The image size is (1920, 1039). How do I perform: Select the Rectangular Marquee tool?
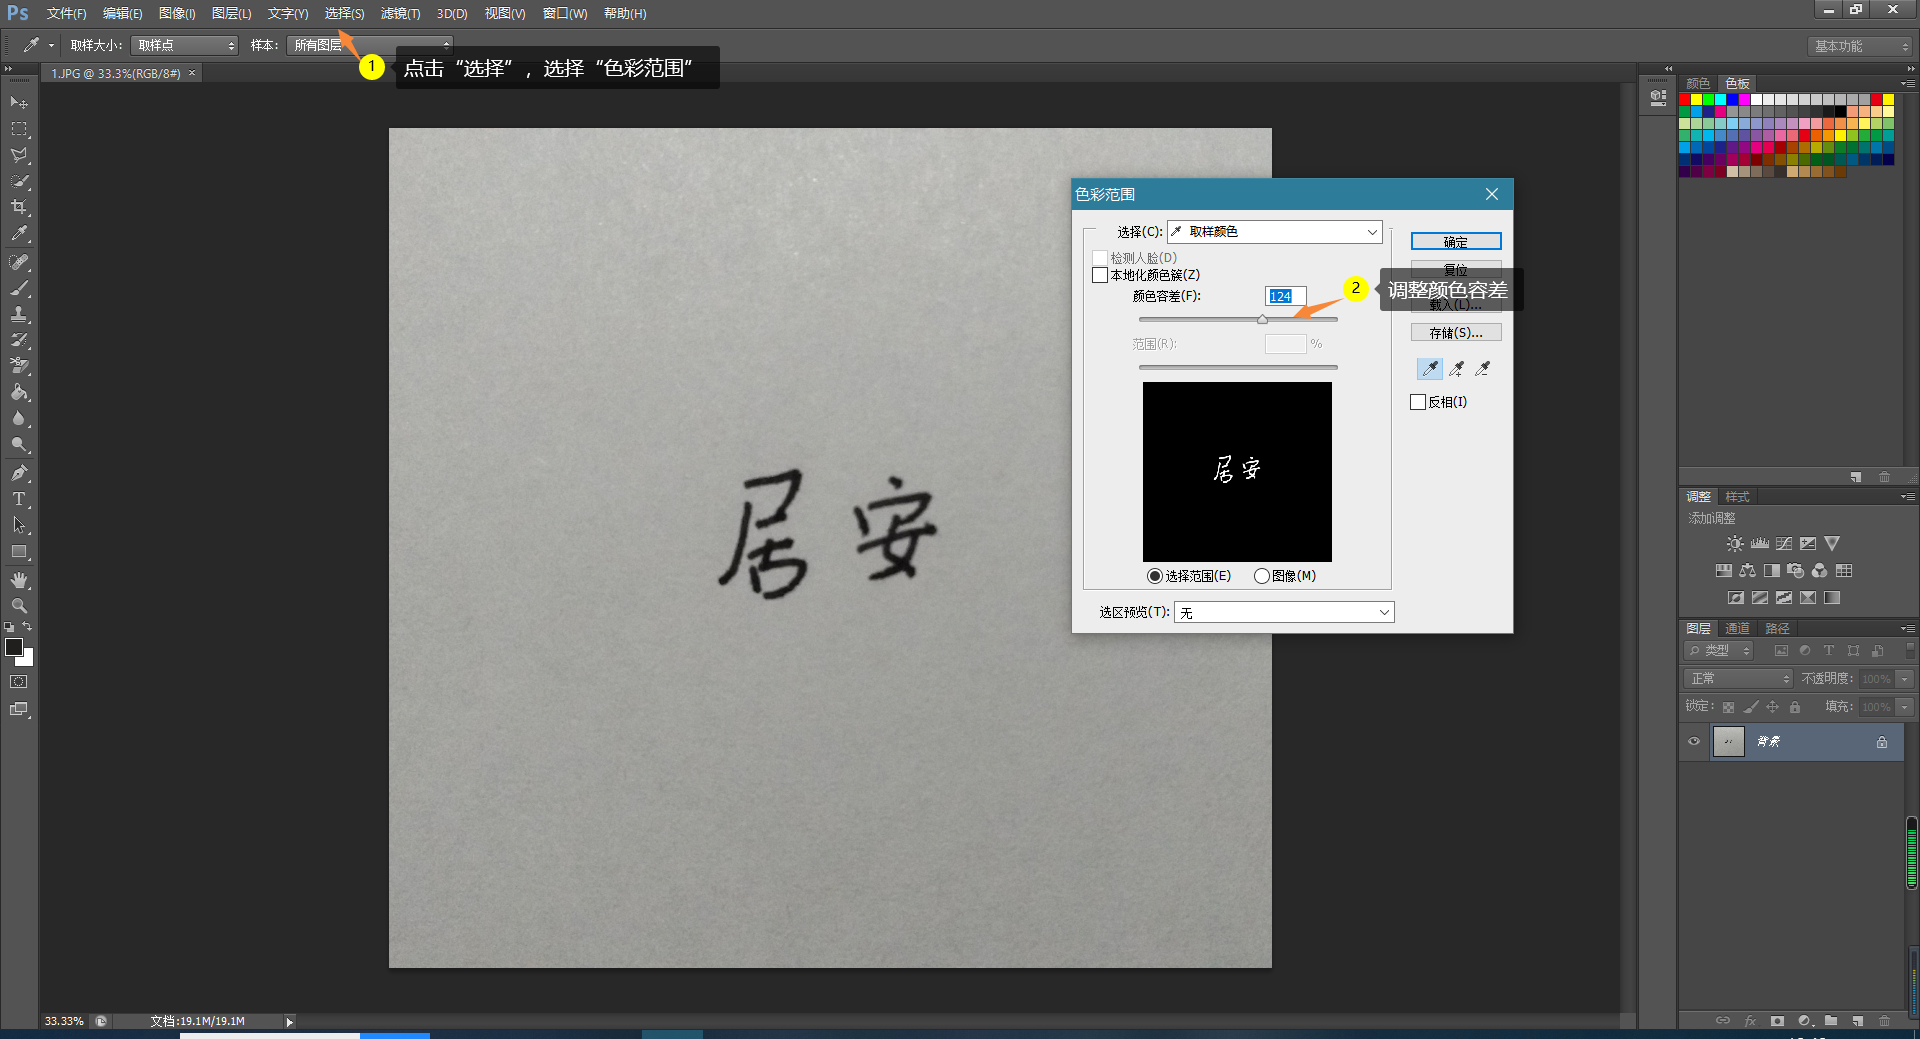click(19, 129)
